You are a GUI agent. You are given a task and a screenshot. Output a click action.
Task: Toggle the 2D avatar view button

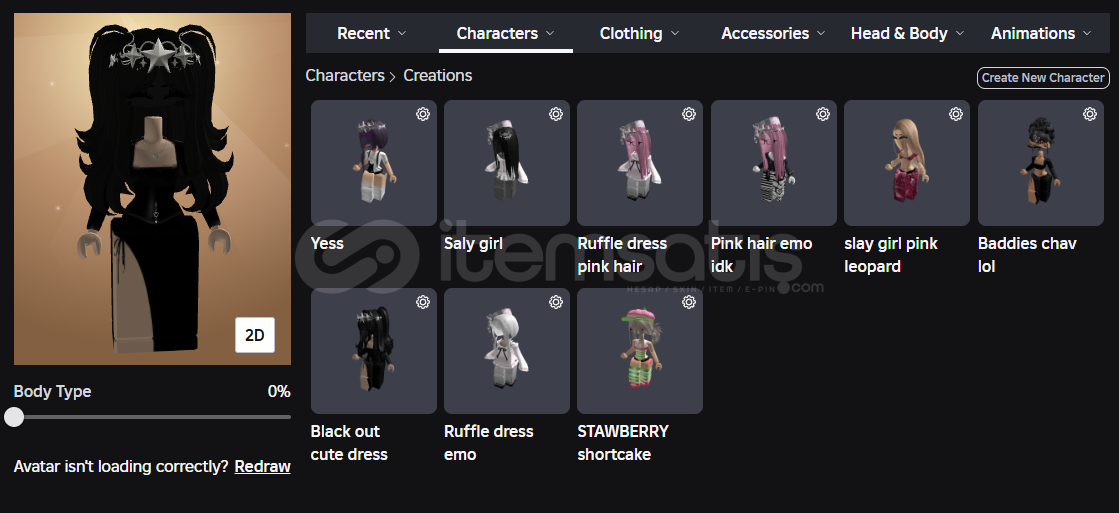point(255,335)
